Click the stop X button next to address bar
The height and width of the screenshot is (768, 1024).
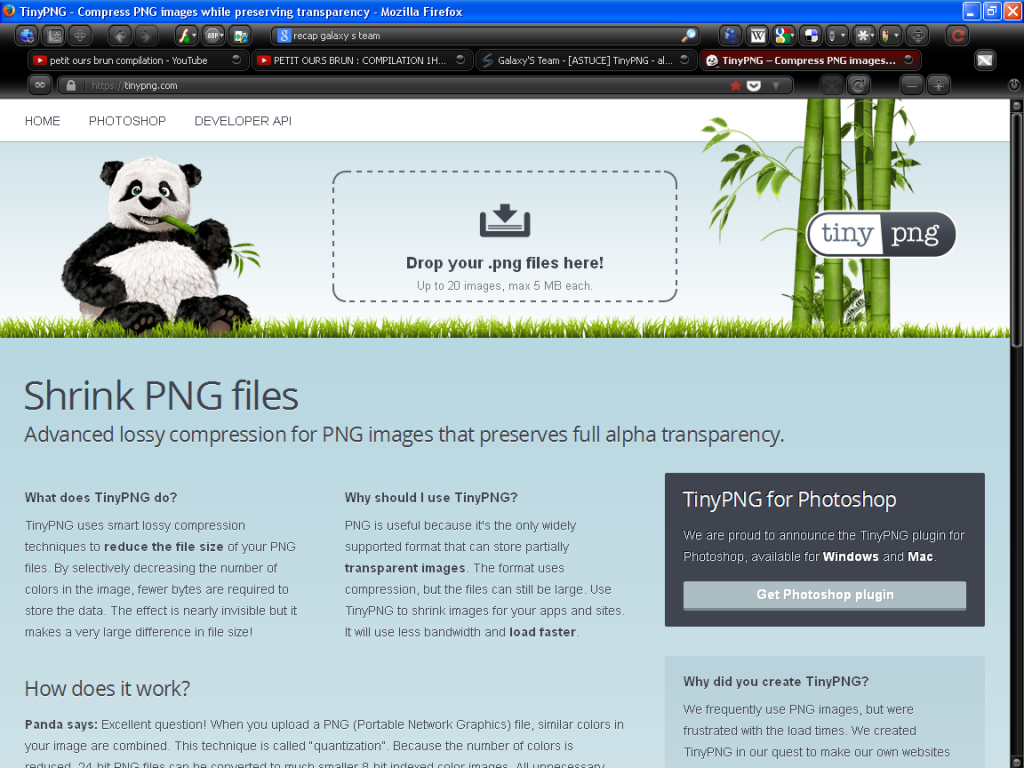(831, 85)
